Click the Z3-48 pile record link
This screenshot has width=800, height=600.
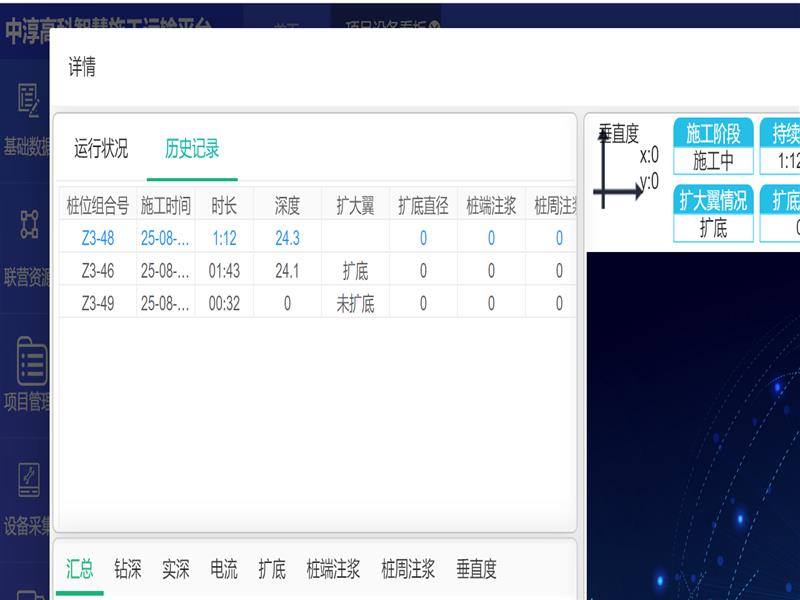pyautogui.click(x=98, y=238)
